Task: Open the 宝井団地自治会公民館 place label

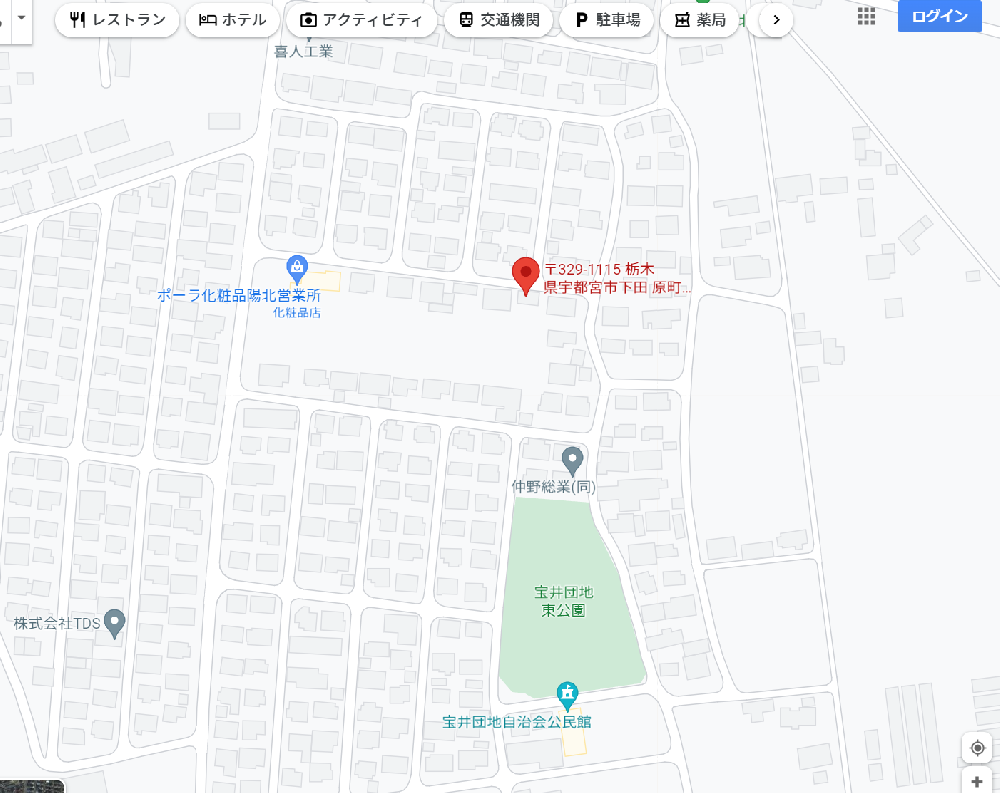Action: 517,722
